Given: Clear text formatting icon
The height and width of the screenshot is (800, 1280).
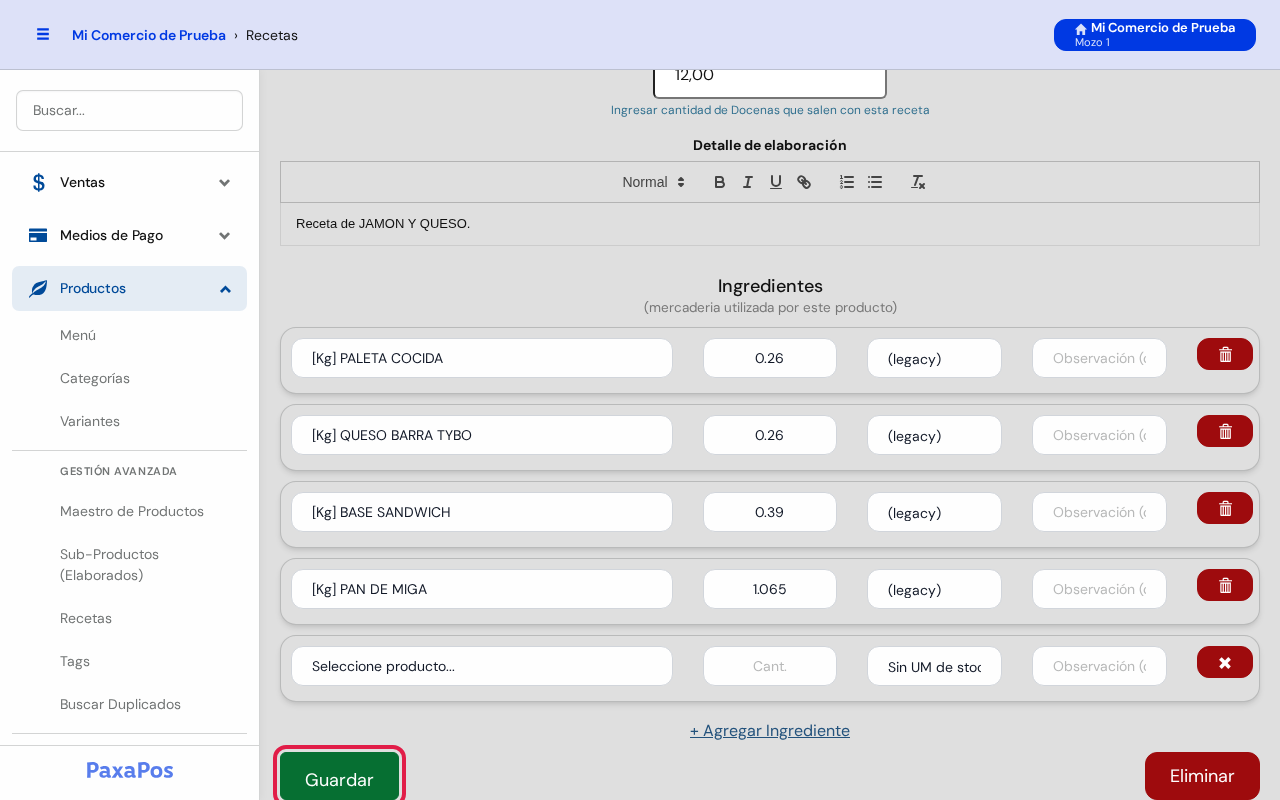Looking at the screenshot, I should (x=918, y=182).
